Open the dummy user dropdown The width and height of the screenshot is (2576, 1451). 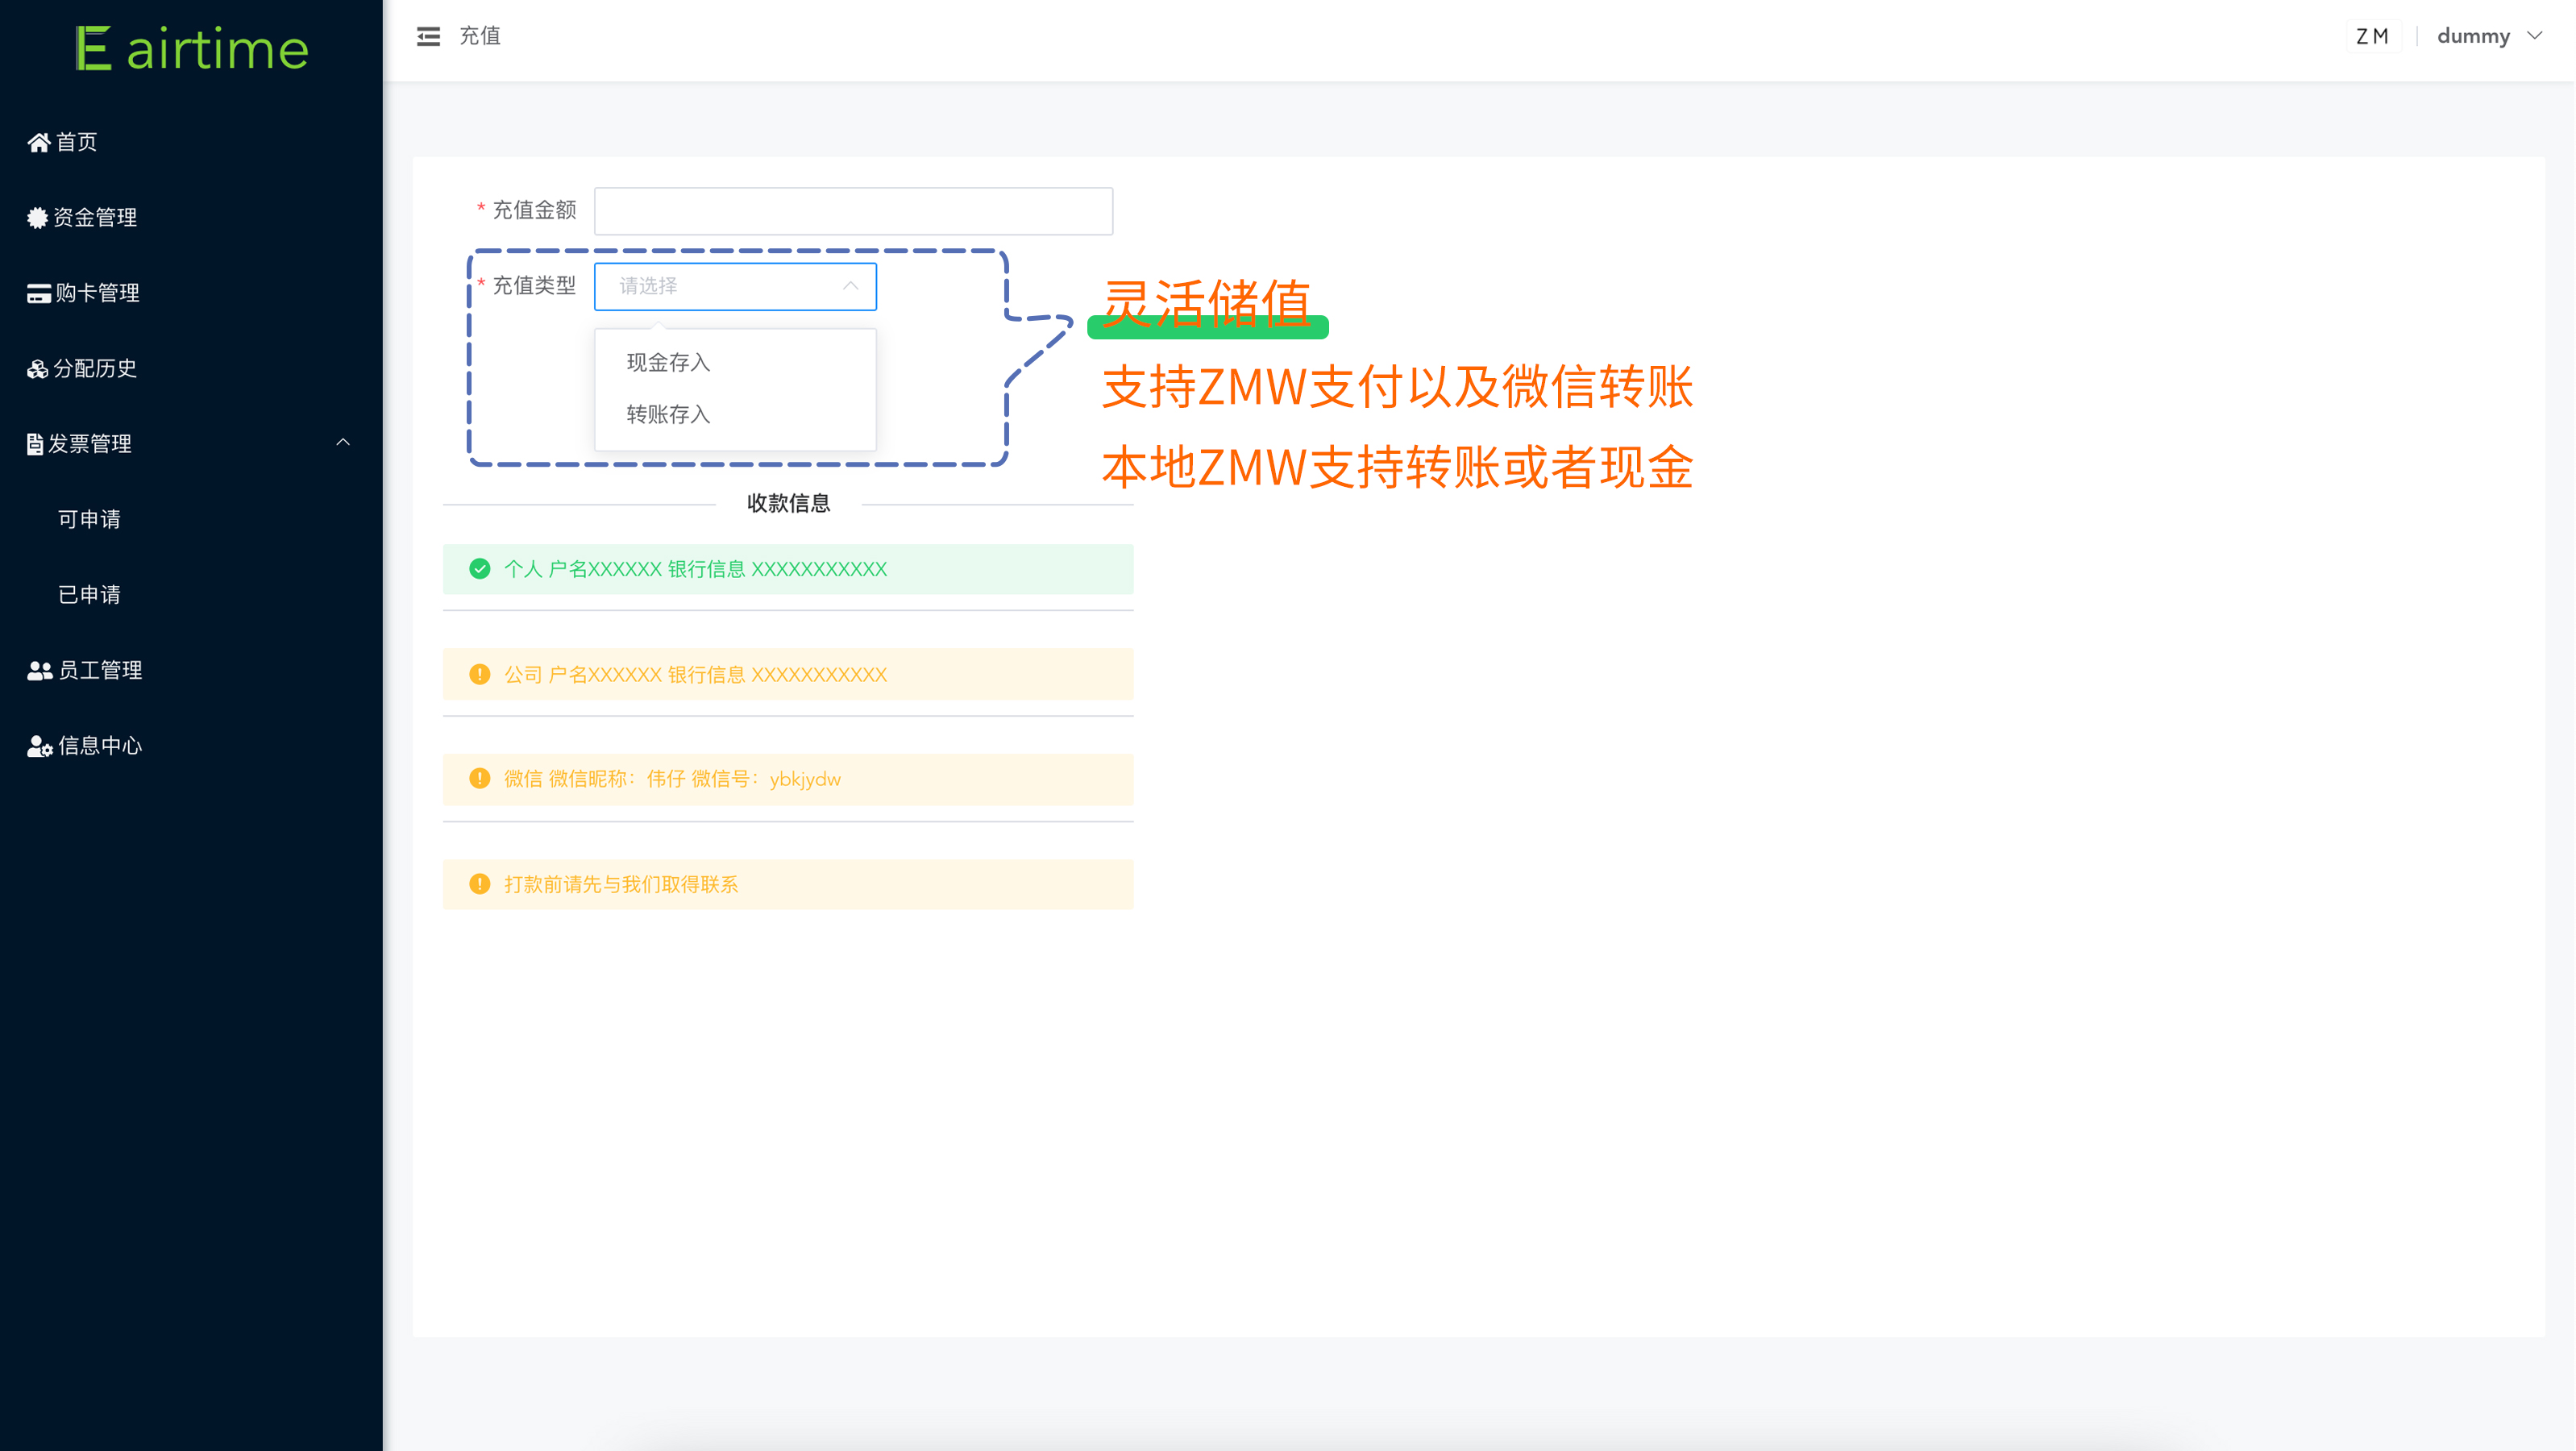(2489, 36)
